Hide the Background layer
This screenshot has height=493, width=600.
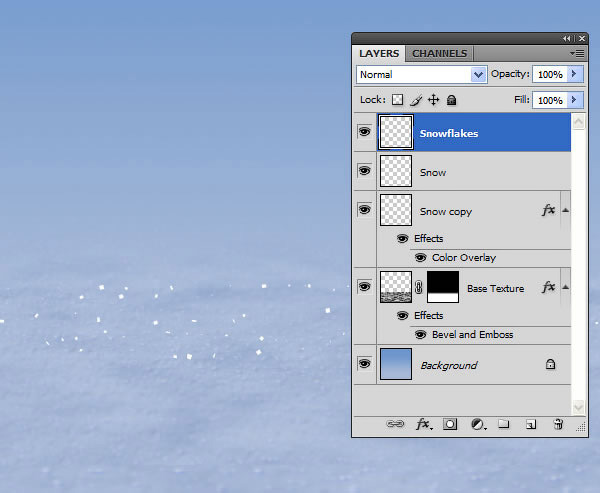(364, 363)
